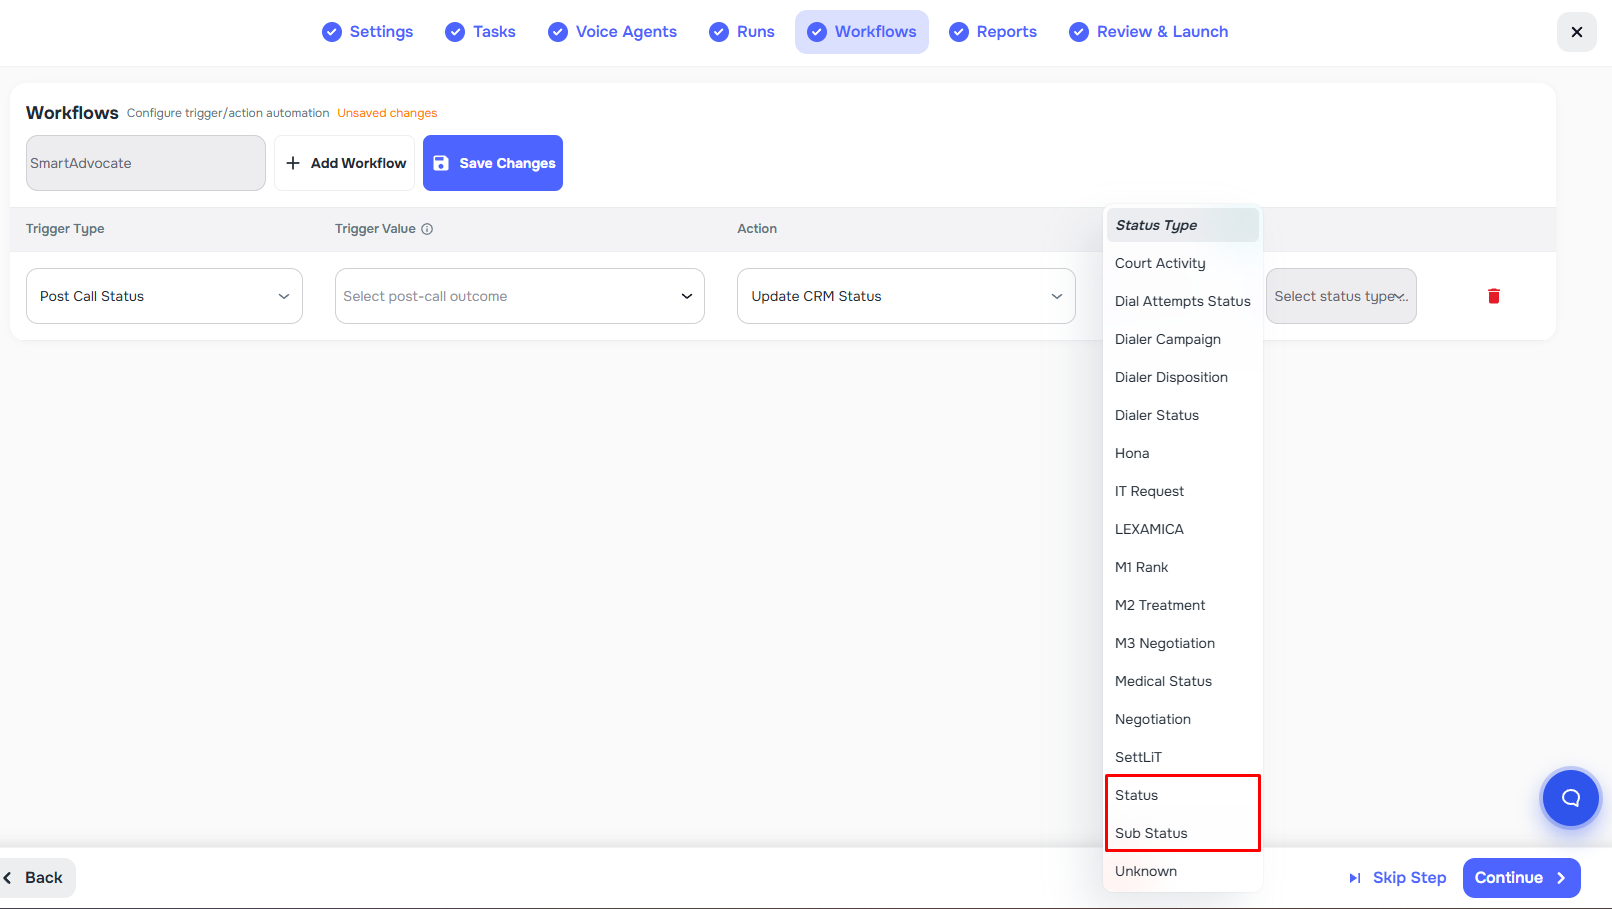
Task: Click the checkmark icon beside Review & Launch
Action: click(x=1078, y=32)
